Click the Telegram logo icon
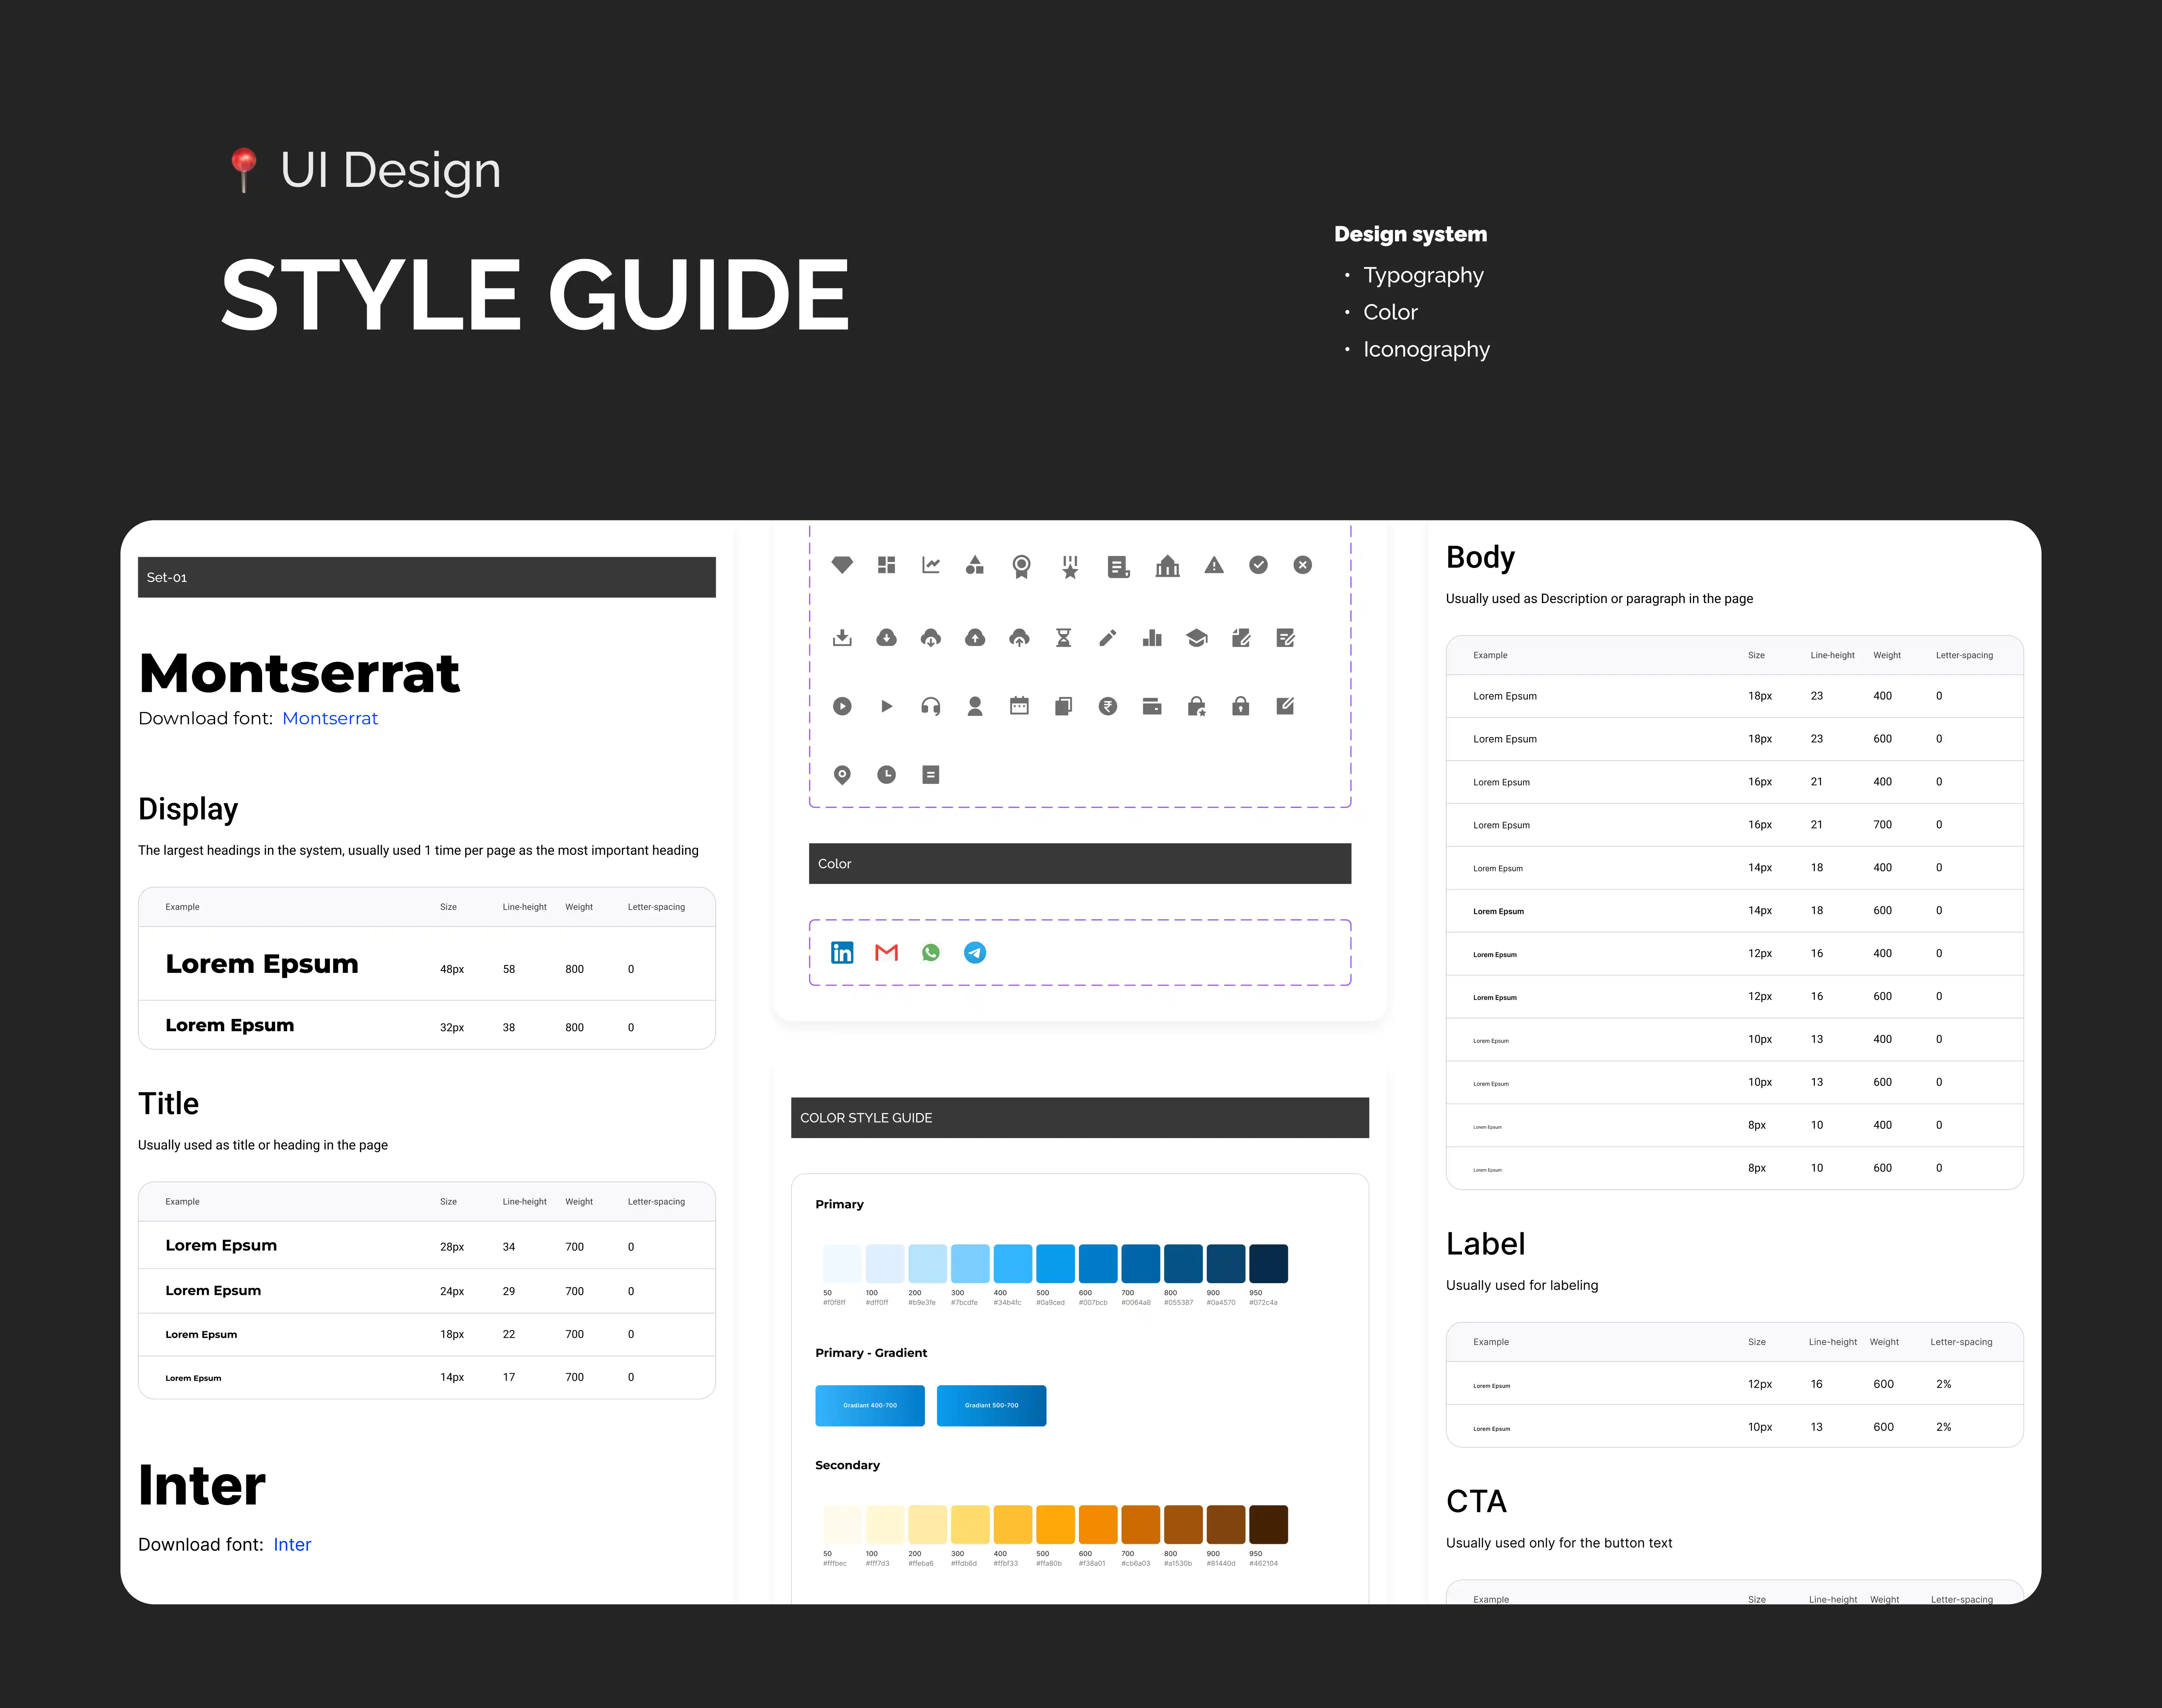 [974, 953]
